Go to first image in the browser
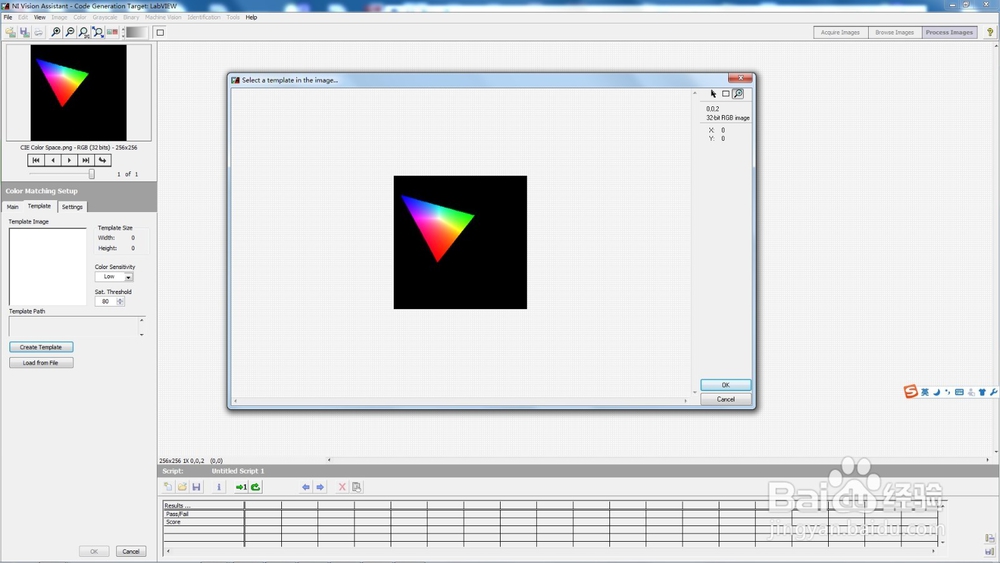The width and height of the screenshot is (1000, 563). [36, 160]
